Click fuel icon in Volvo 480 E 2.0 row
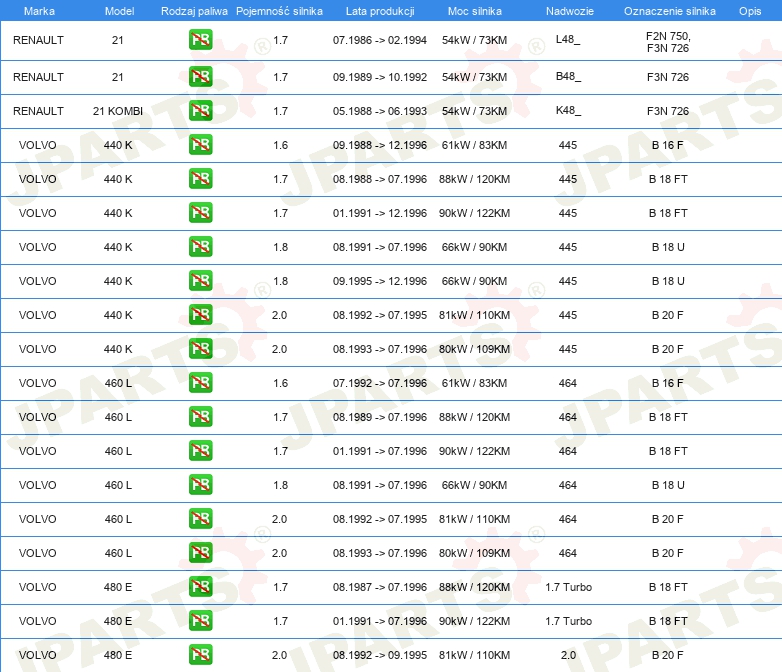 (x=200, y=655)
